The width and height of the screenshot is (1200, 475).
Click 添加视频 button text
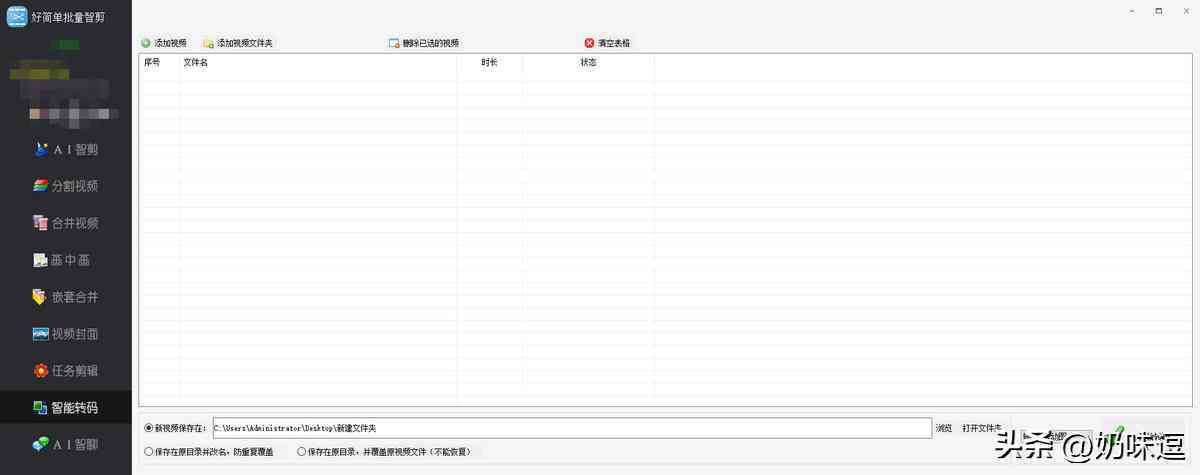tap(170, 43)
